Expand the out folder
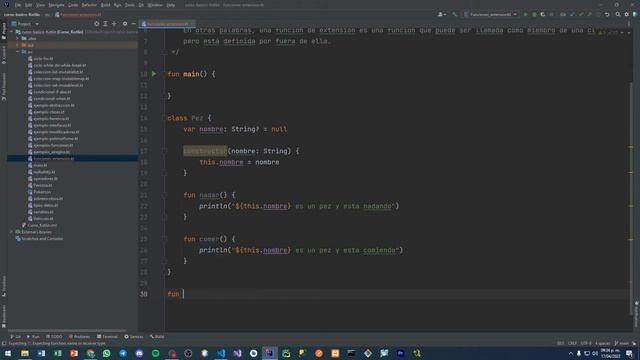Image resolution: width=640 pixels, height=360 pixels. [x=18, y=45]
